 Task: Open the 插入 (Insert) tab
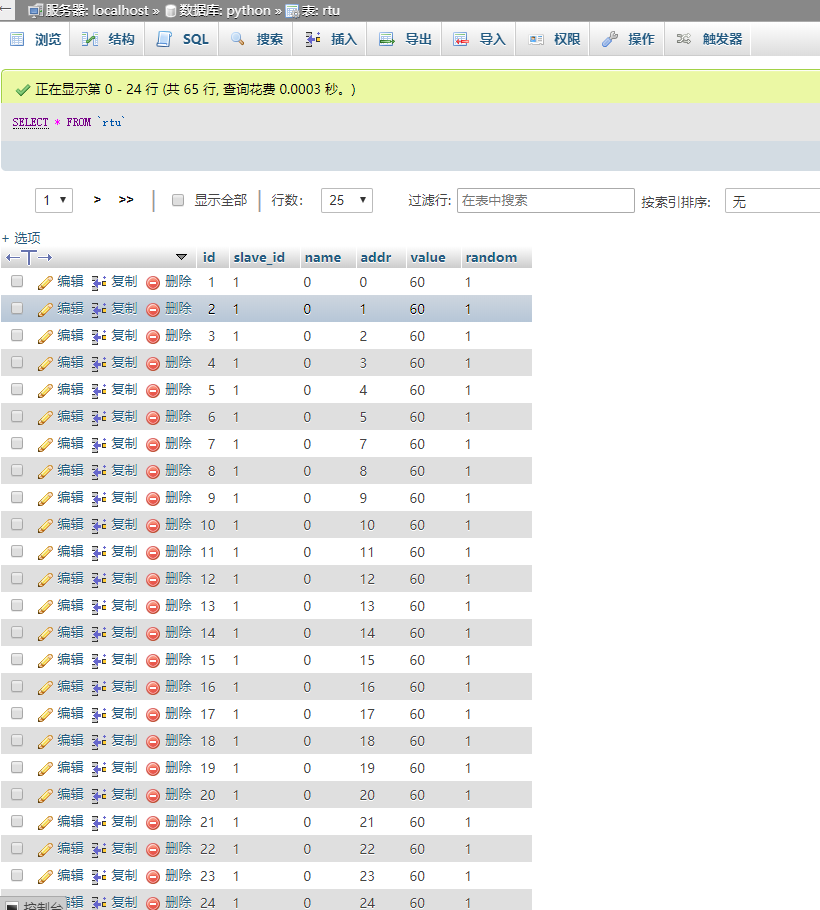click(x=330, y=39)
